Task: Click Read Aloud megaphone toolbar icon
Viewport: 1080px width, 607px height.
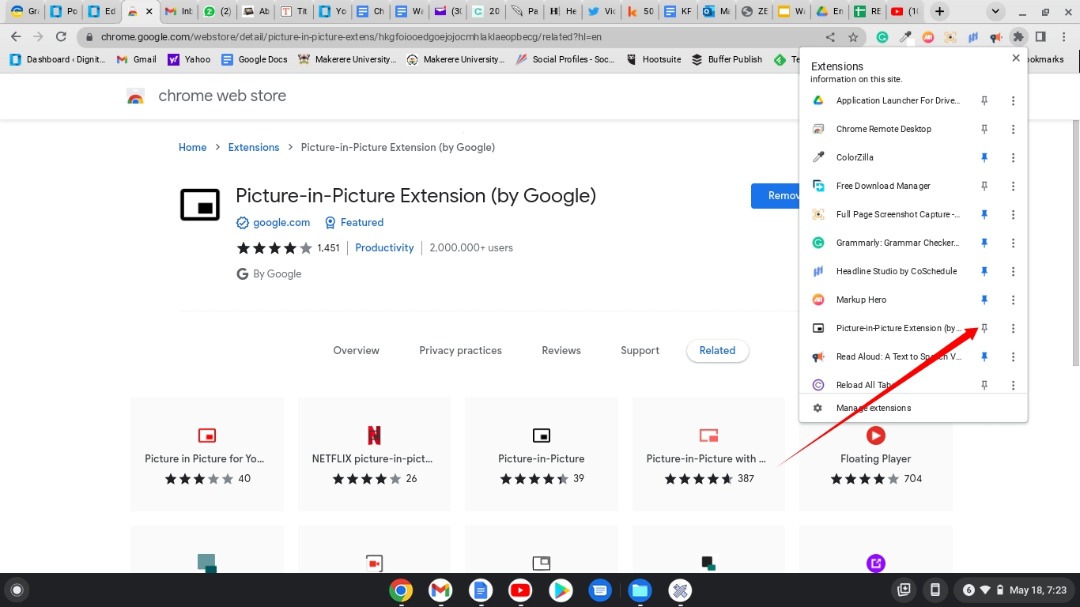Action: click(x=996, y=37)
